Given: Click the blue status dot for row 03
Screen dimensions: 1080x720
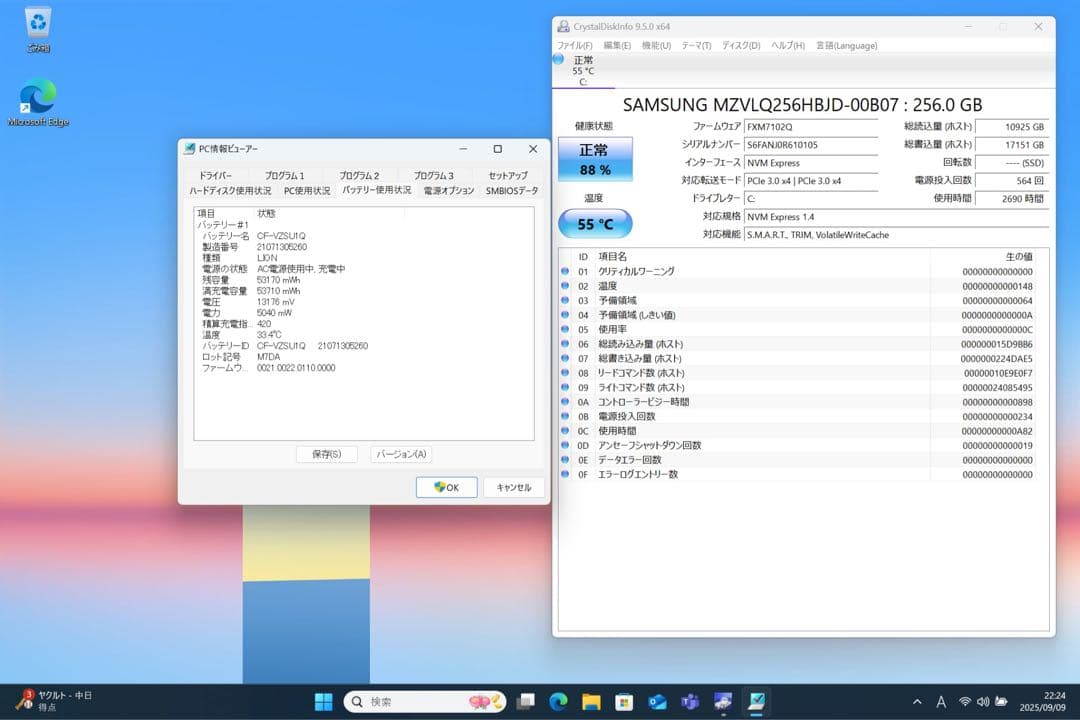Looking at the screenshot, I should click(565, 300).
